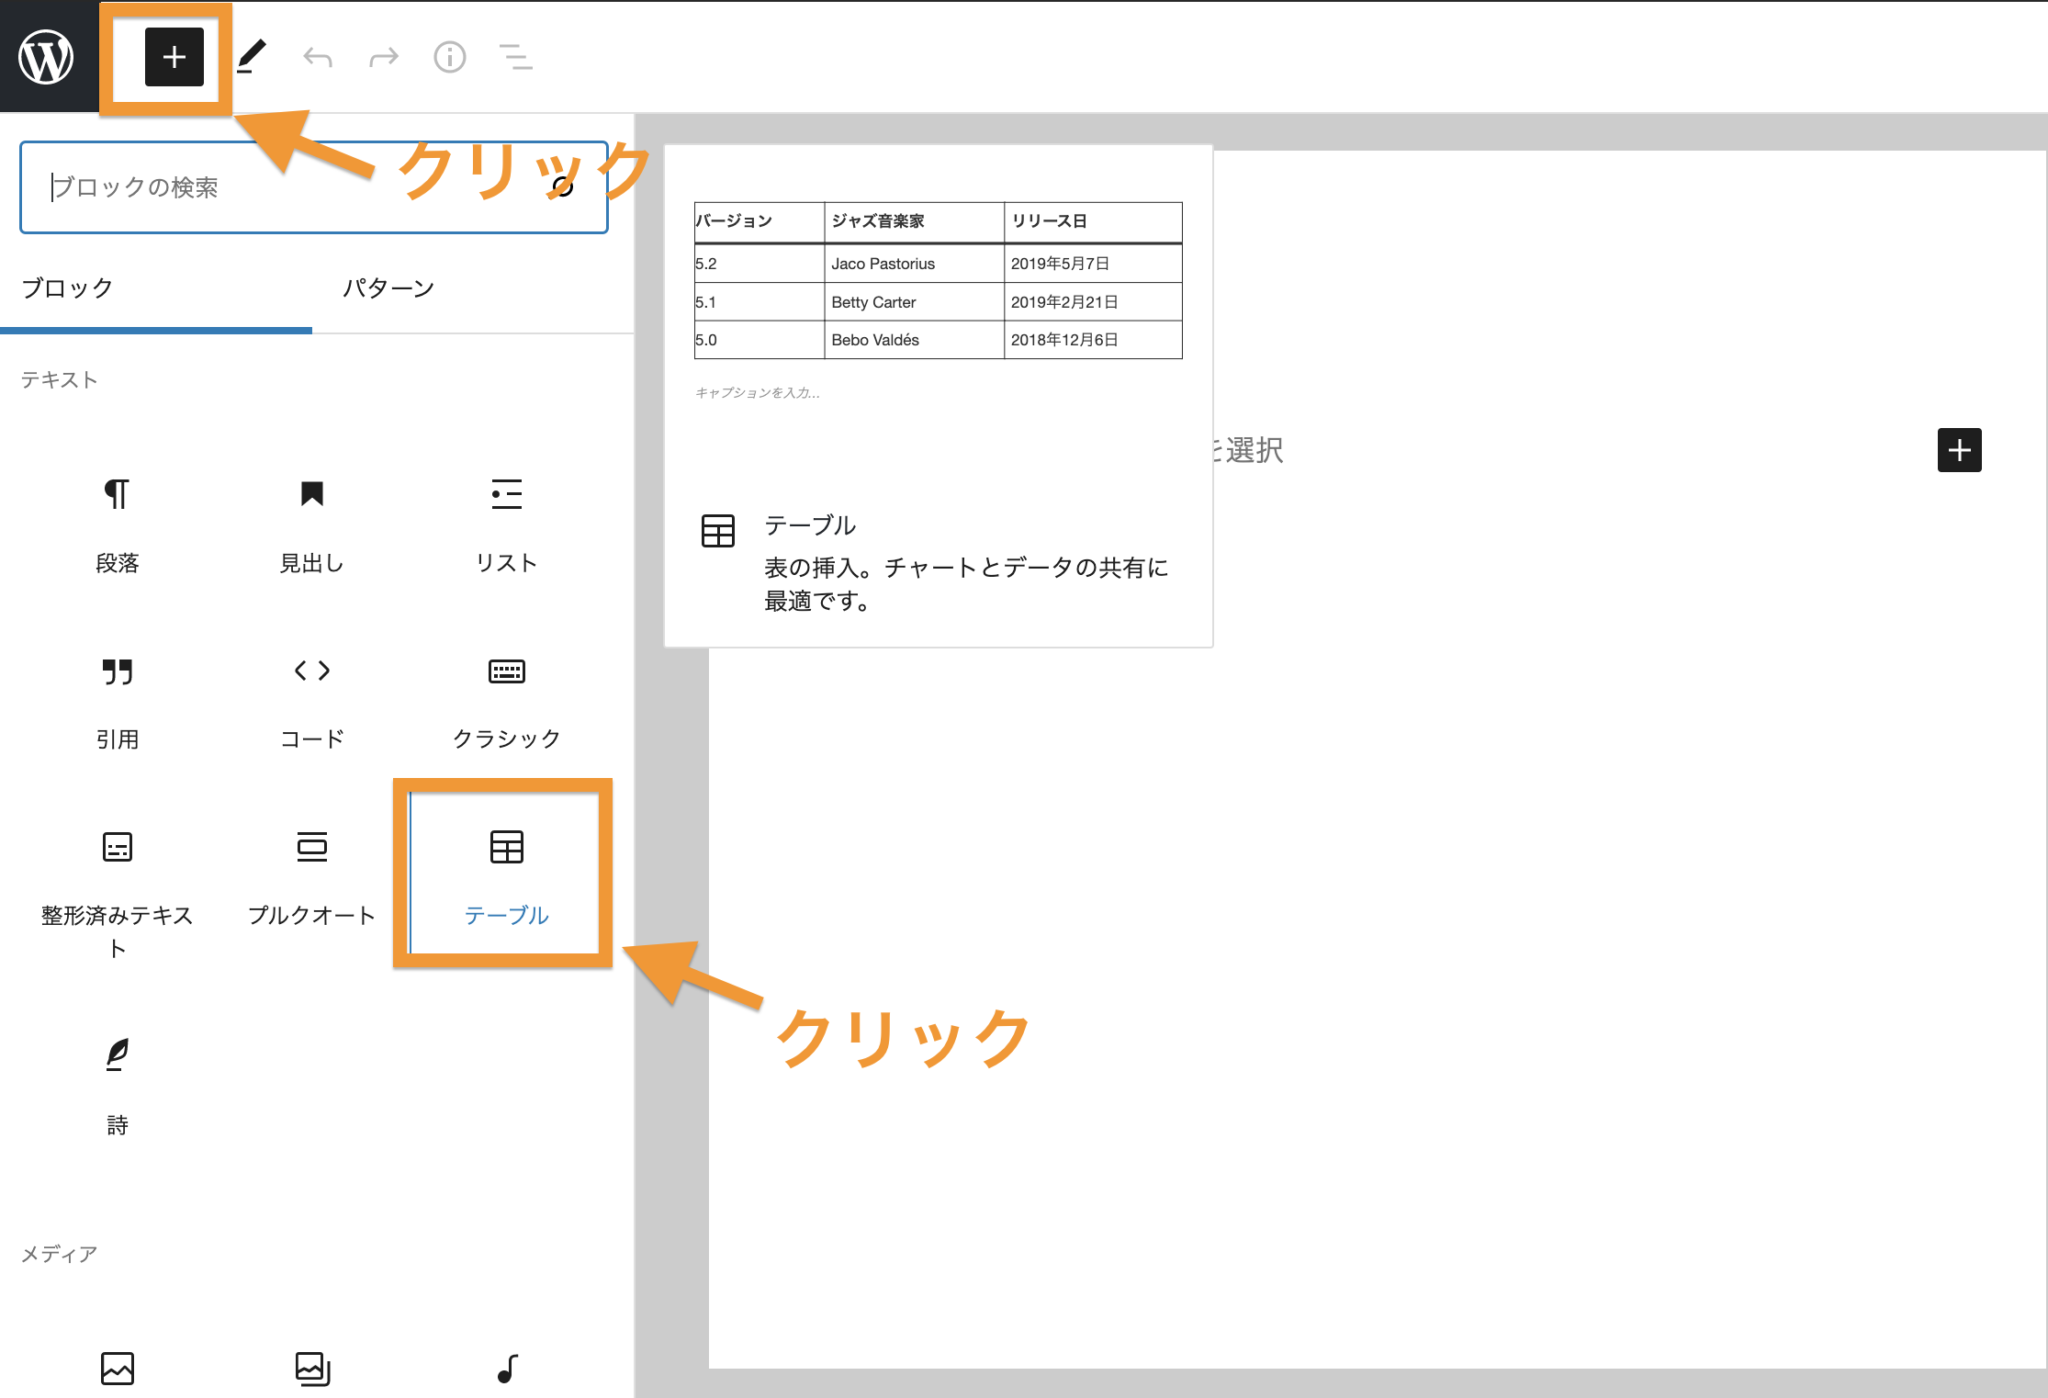Open the content details info icon
This screenshot has height=1398, width=2048.
(450, 57)
